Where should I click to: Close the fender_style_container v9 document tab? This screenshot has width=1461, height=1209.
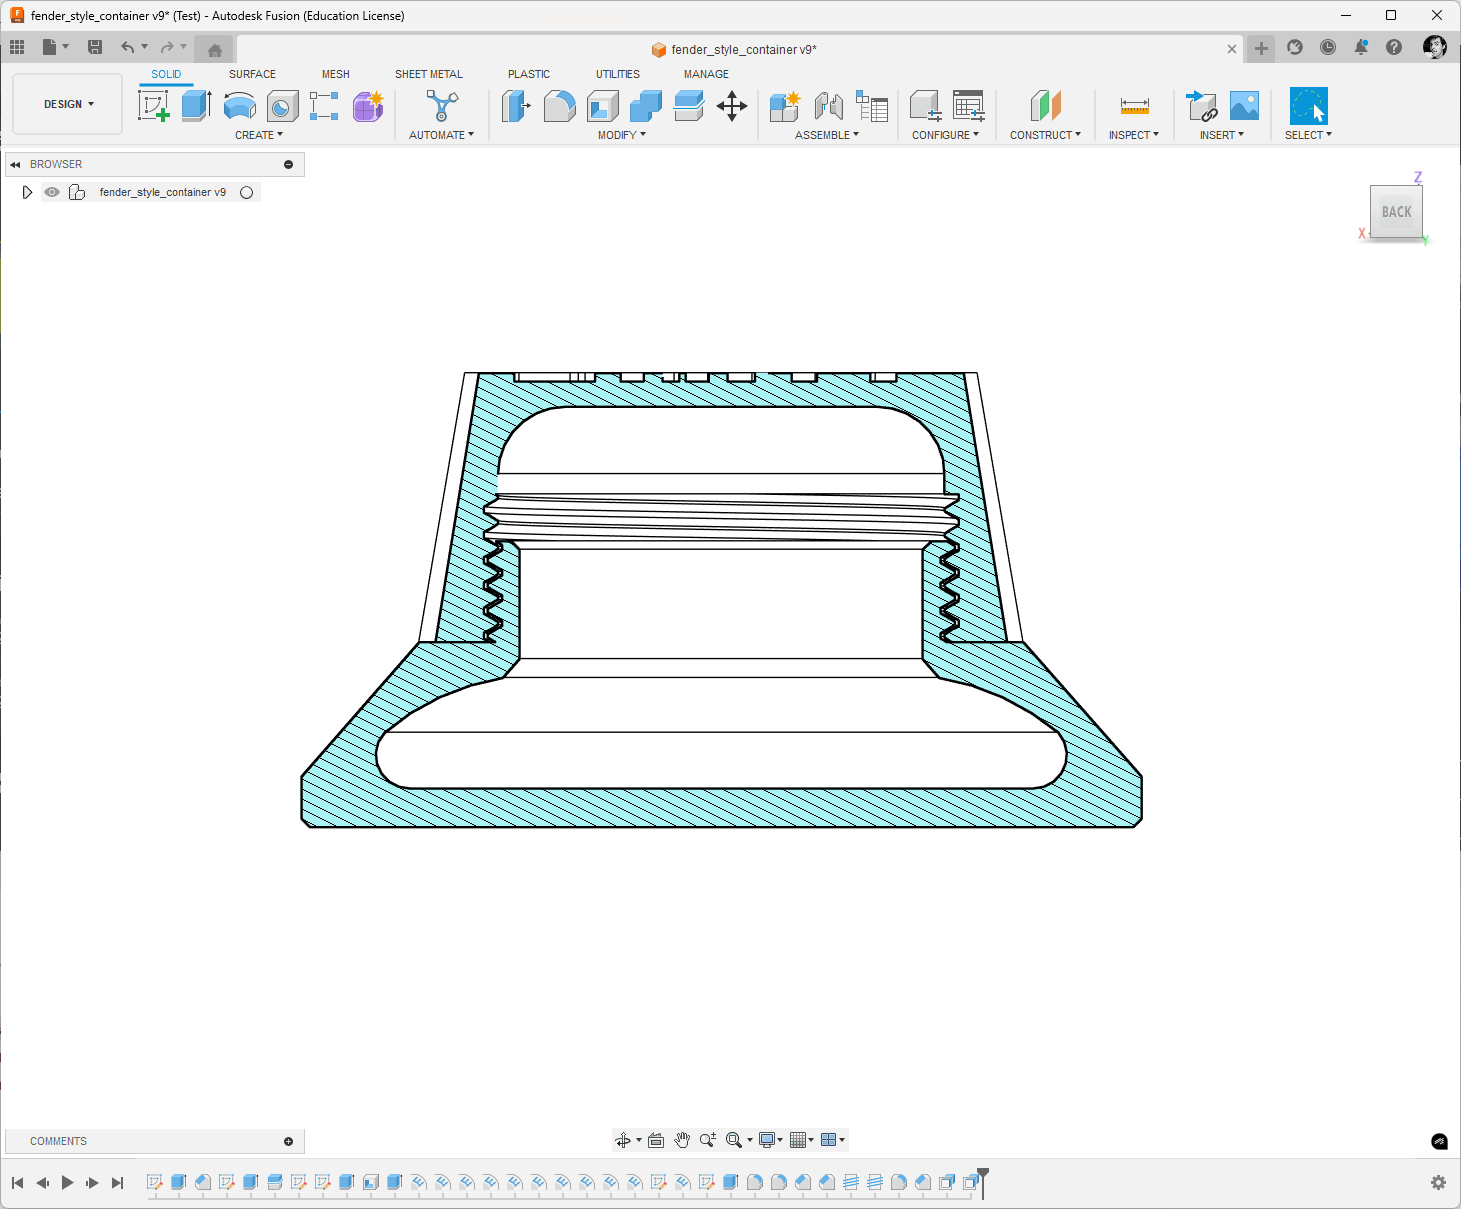1232,49
